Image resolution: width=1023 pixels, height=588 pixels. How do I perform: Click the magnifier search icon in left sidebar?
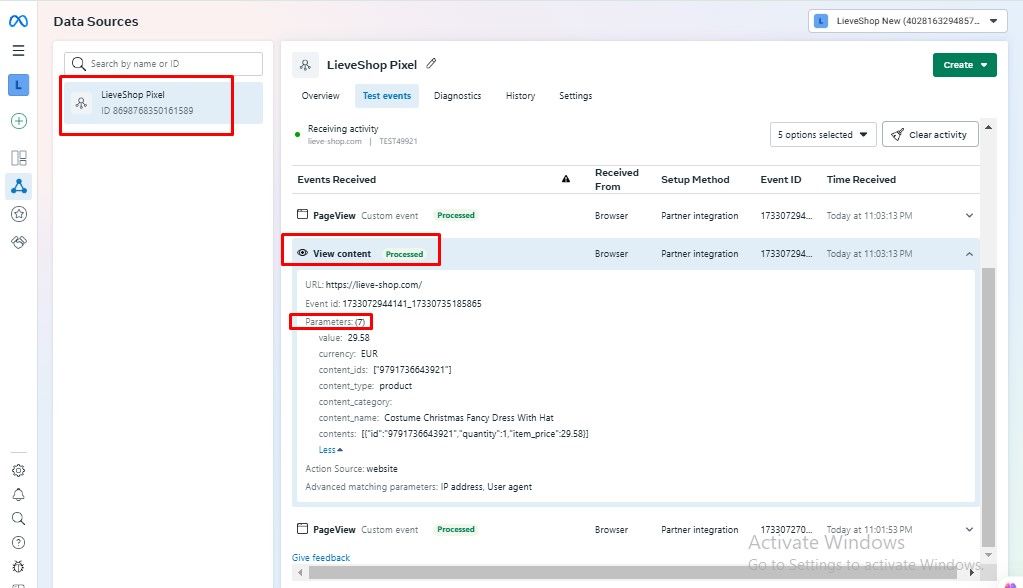click(x=18, y=519)
